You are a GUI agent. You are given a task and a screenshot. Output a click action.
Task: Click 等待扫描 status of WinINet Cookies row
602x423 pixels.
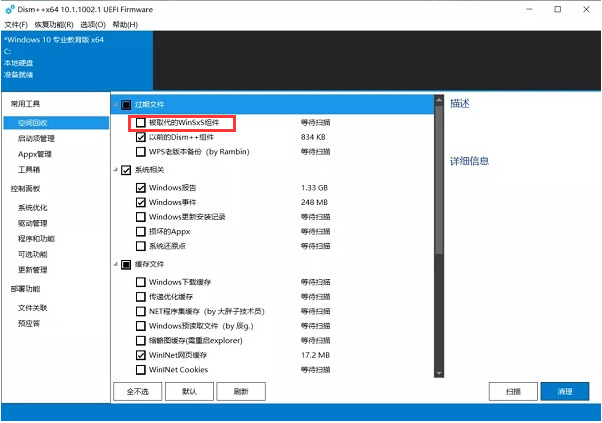tap(315, 370)
